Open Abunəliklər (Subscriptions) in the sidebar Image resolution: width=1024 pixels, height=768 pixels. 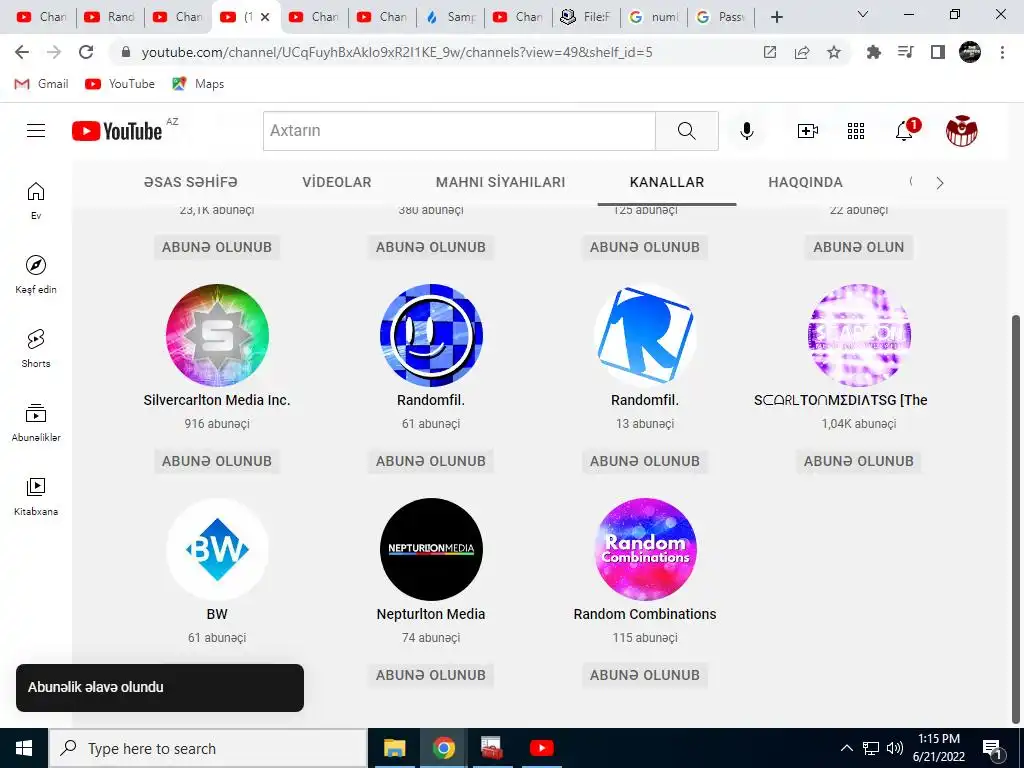(36, 423)
